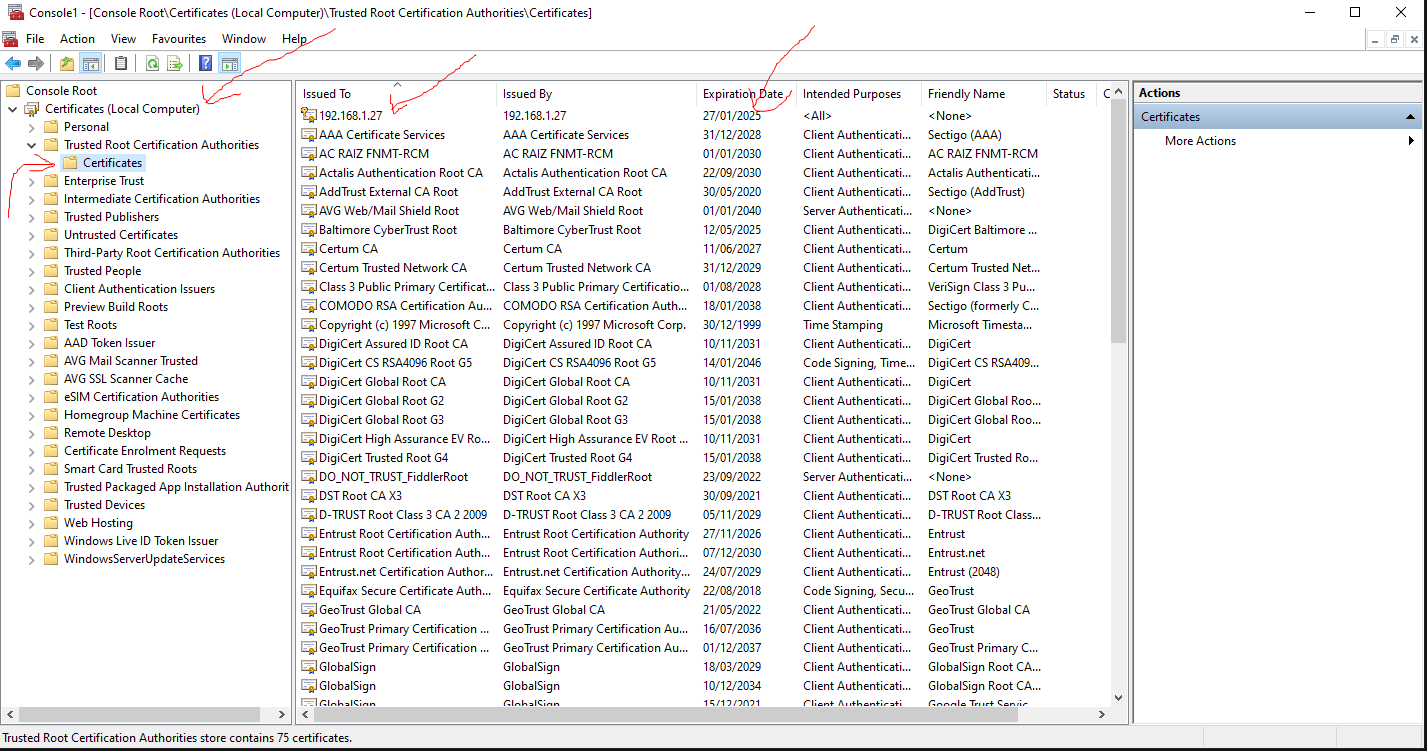
Task: Select Web Hosting in the tree
Action: click(98, 523)
